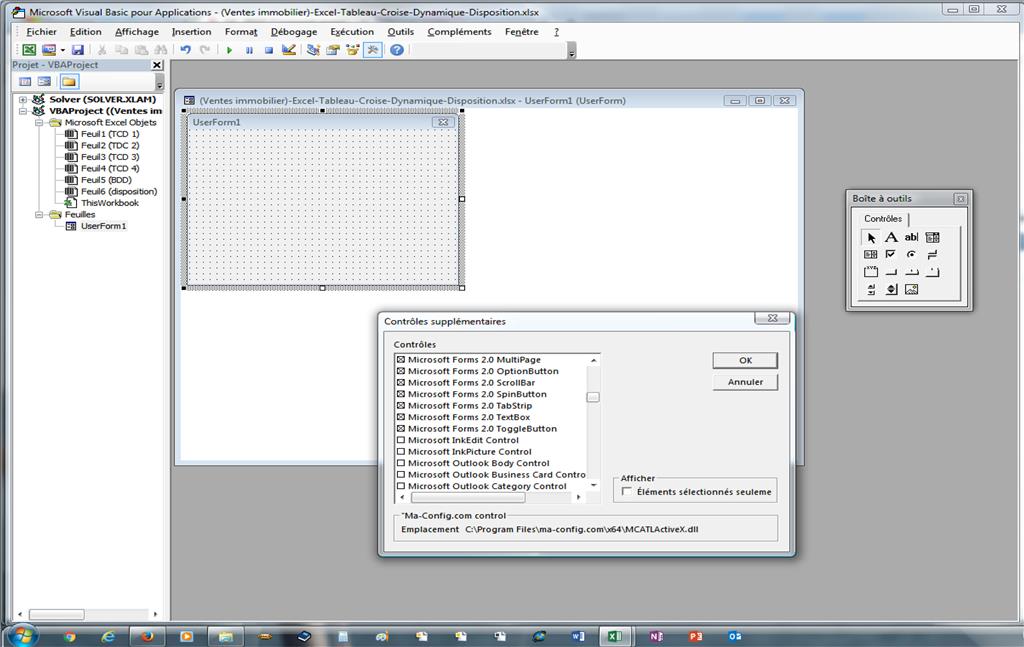Save the project with the floppy disk icon

click(78, 50)
